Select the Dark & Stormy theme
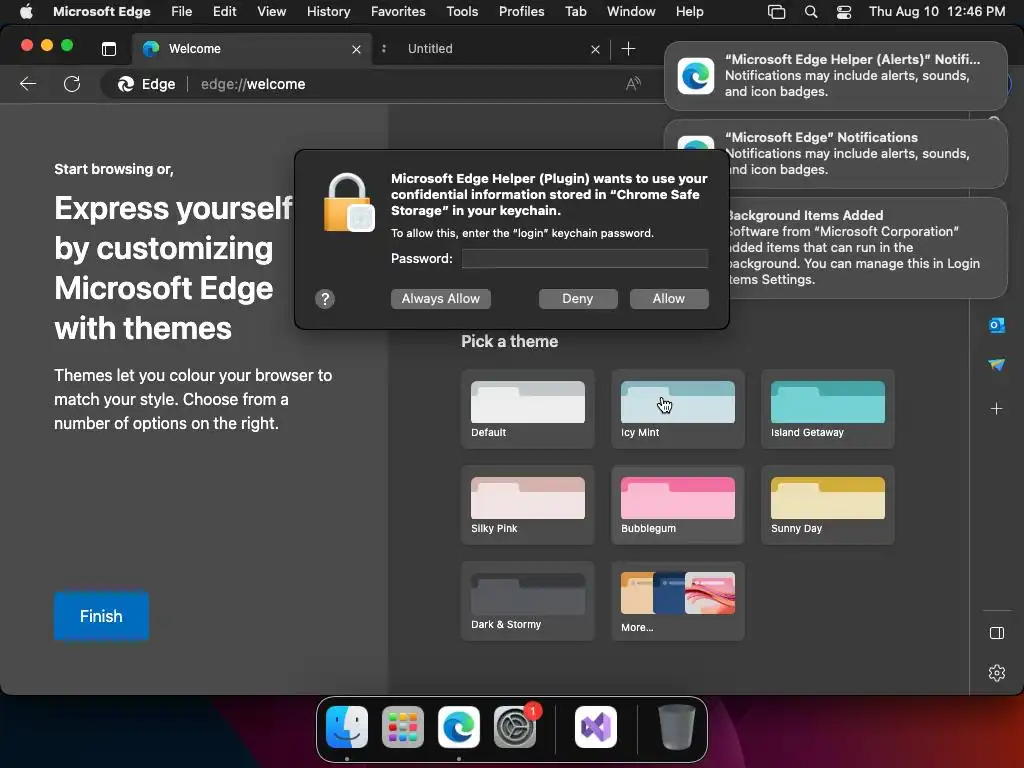1024x768 pixels. pos(528,601)
